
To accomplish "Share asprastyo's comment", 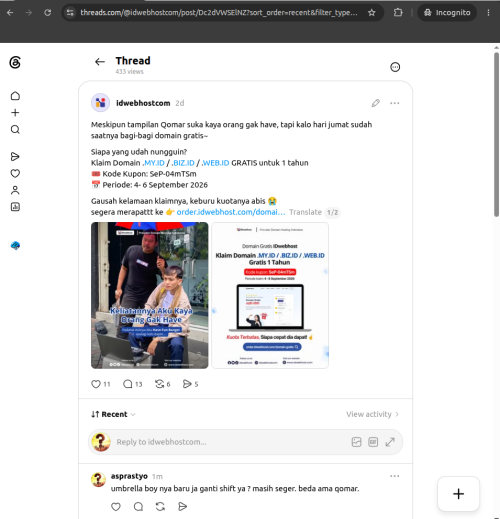I will point(182,507).
